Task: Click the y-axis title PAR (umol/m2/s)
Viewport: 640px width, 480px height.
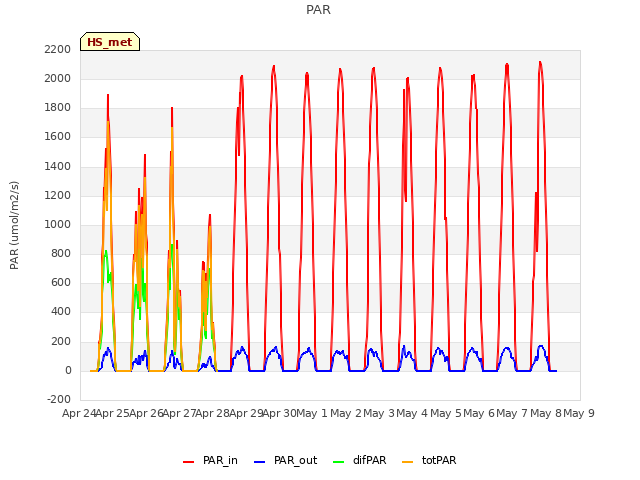Action: pyautogui.click(x=14, y=225)
